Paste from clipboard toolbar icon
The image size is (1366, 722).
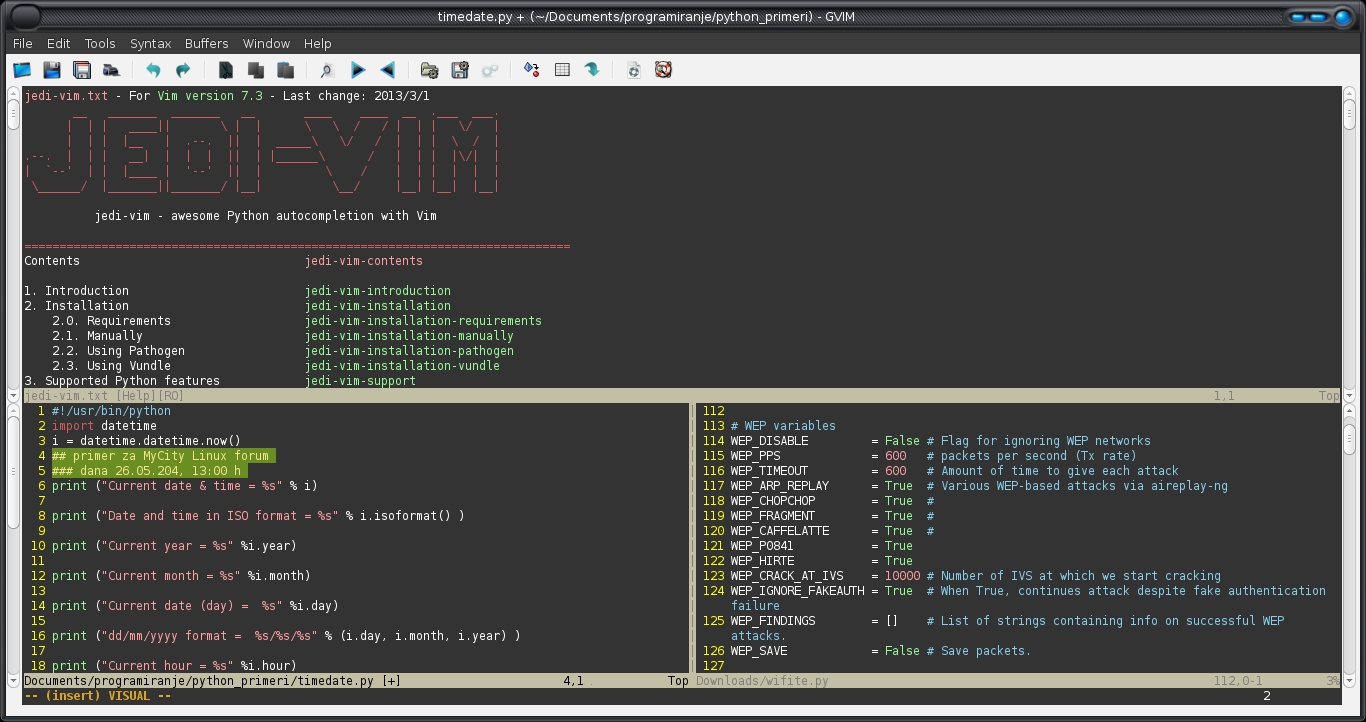pyautogui.click(x=286, y=70)
